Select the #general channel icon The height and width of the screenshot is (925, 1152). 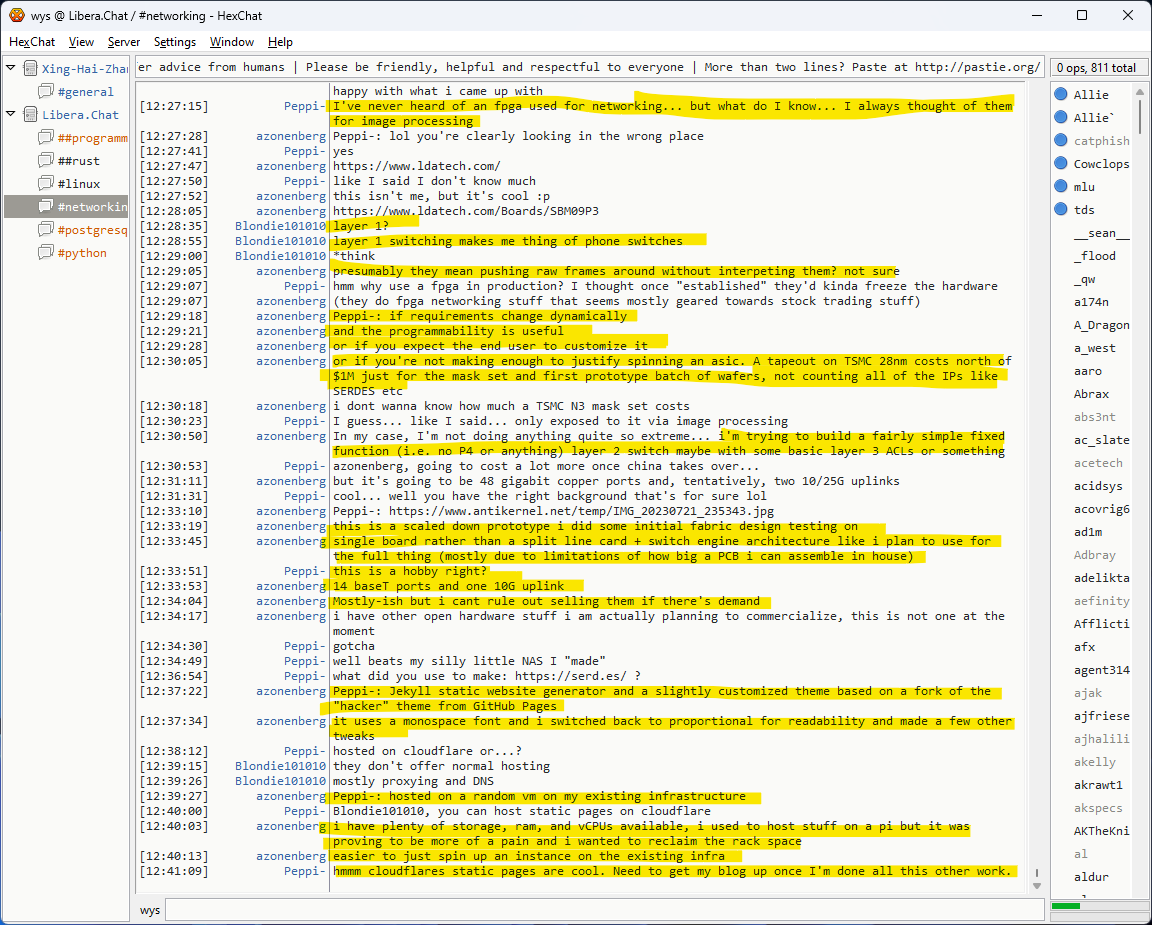click(45, 92)
